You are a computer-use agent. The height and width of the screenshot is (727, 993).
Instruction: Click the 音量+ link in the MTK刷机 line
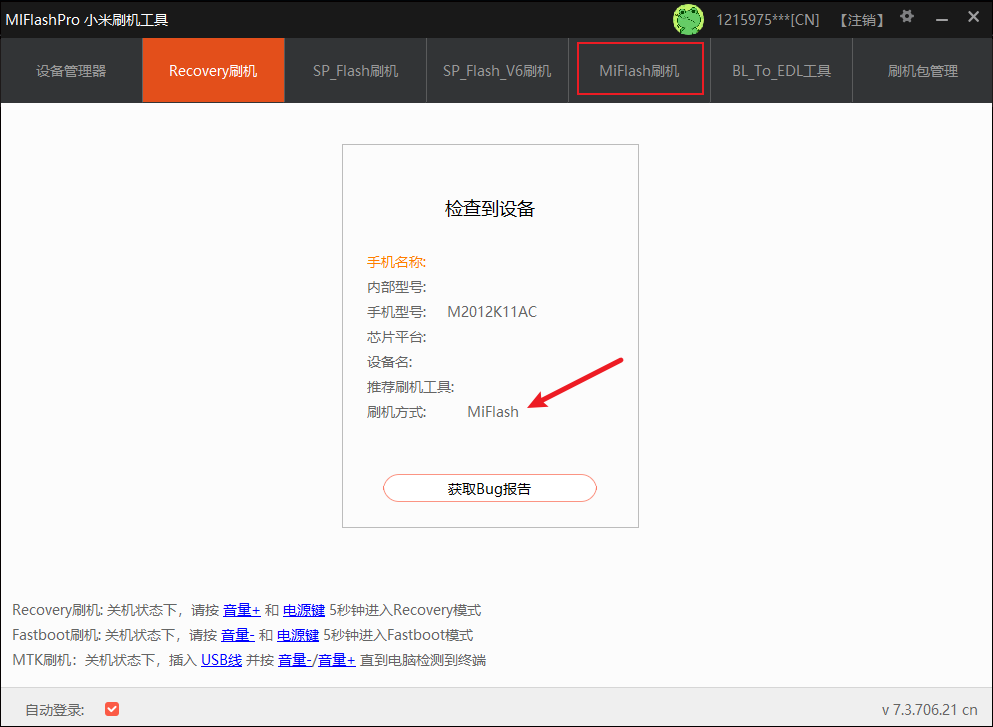point(336,661)
